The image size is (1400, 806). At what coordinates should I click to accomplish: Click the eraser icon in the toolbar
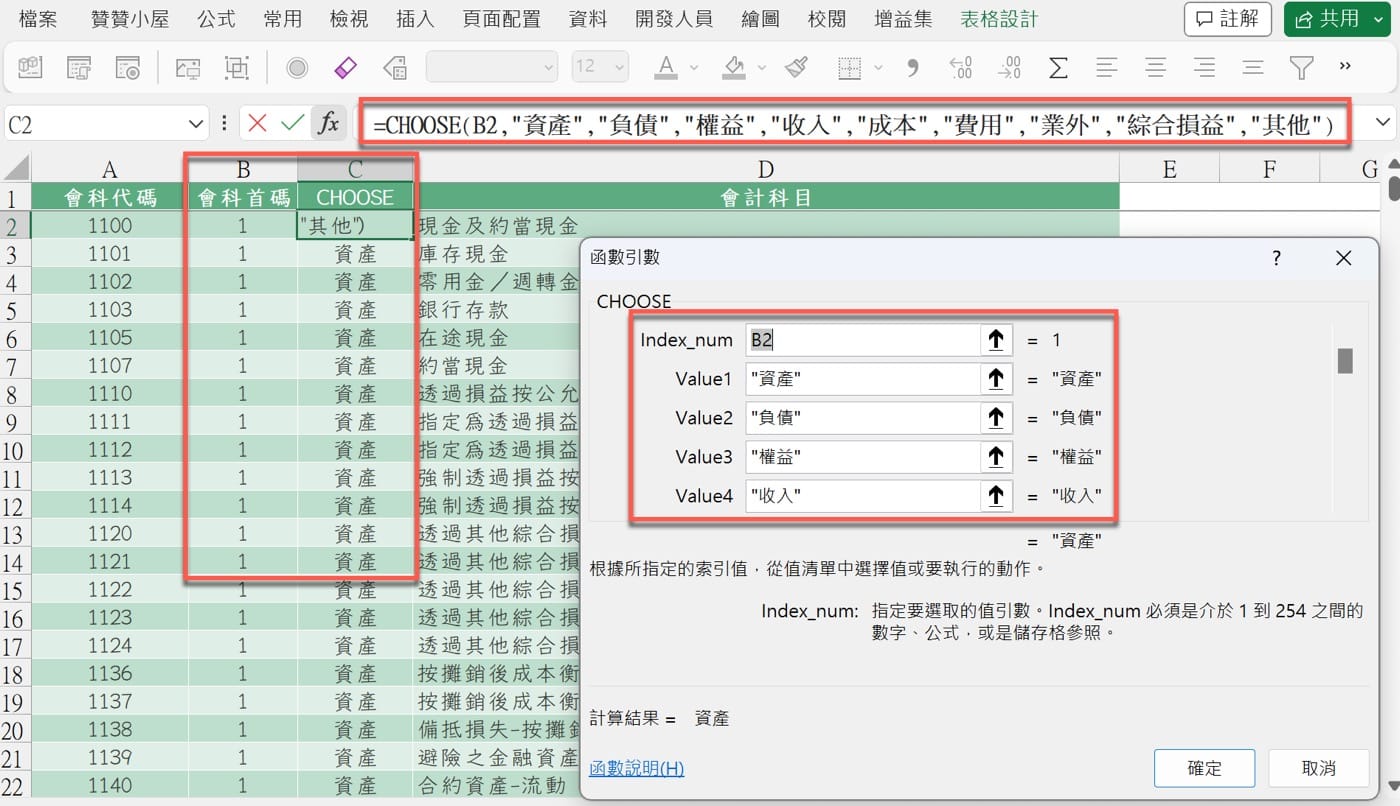[x=345, y=67]
